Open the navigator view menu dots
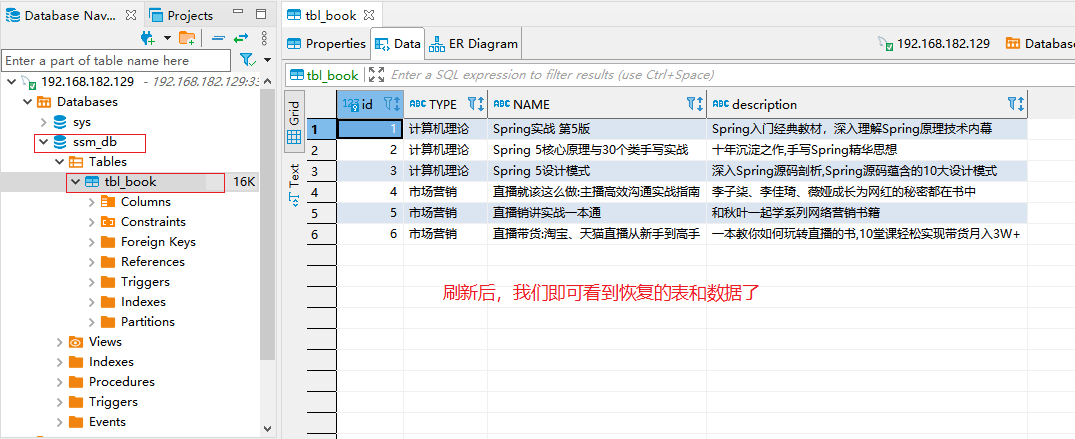This screenshot has width=1075, height=439. [263, 38]
